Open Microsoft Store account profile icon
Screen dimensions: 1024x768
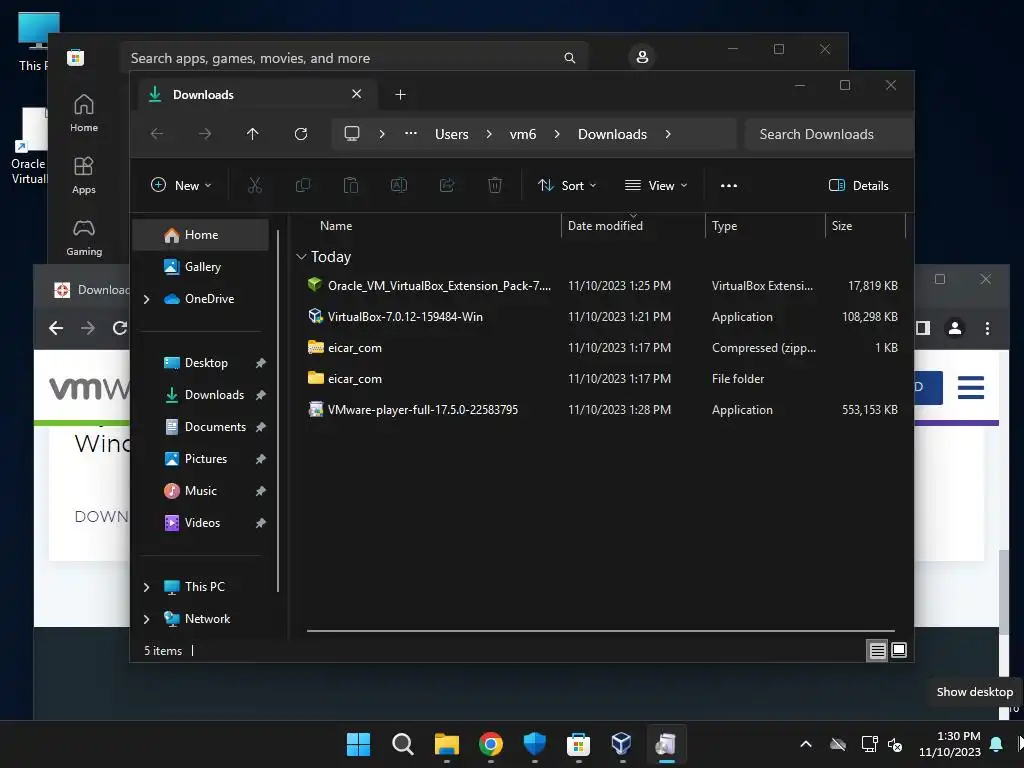tap(642, 57)
